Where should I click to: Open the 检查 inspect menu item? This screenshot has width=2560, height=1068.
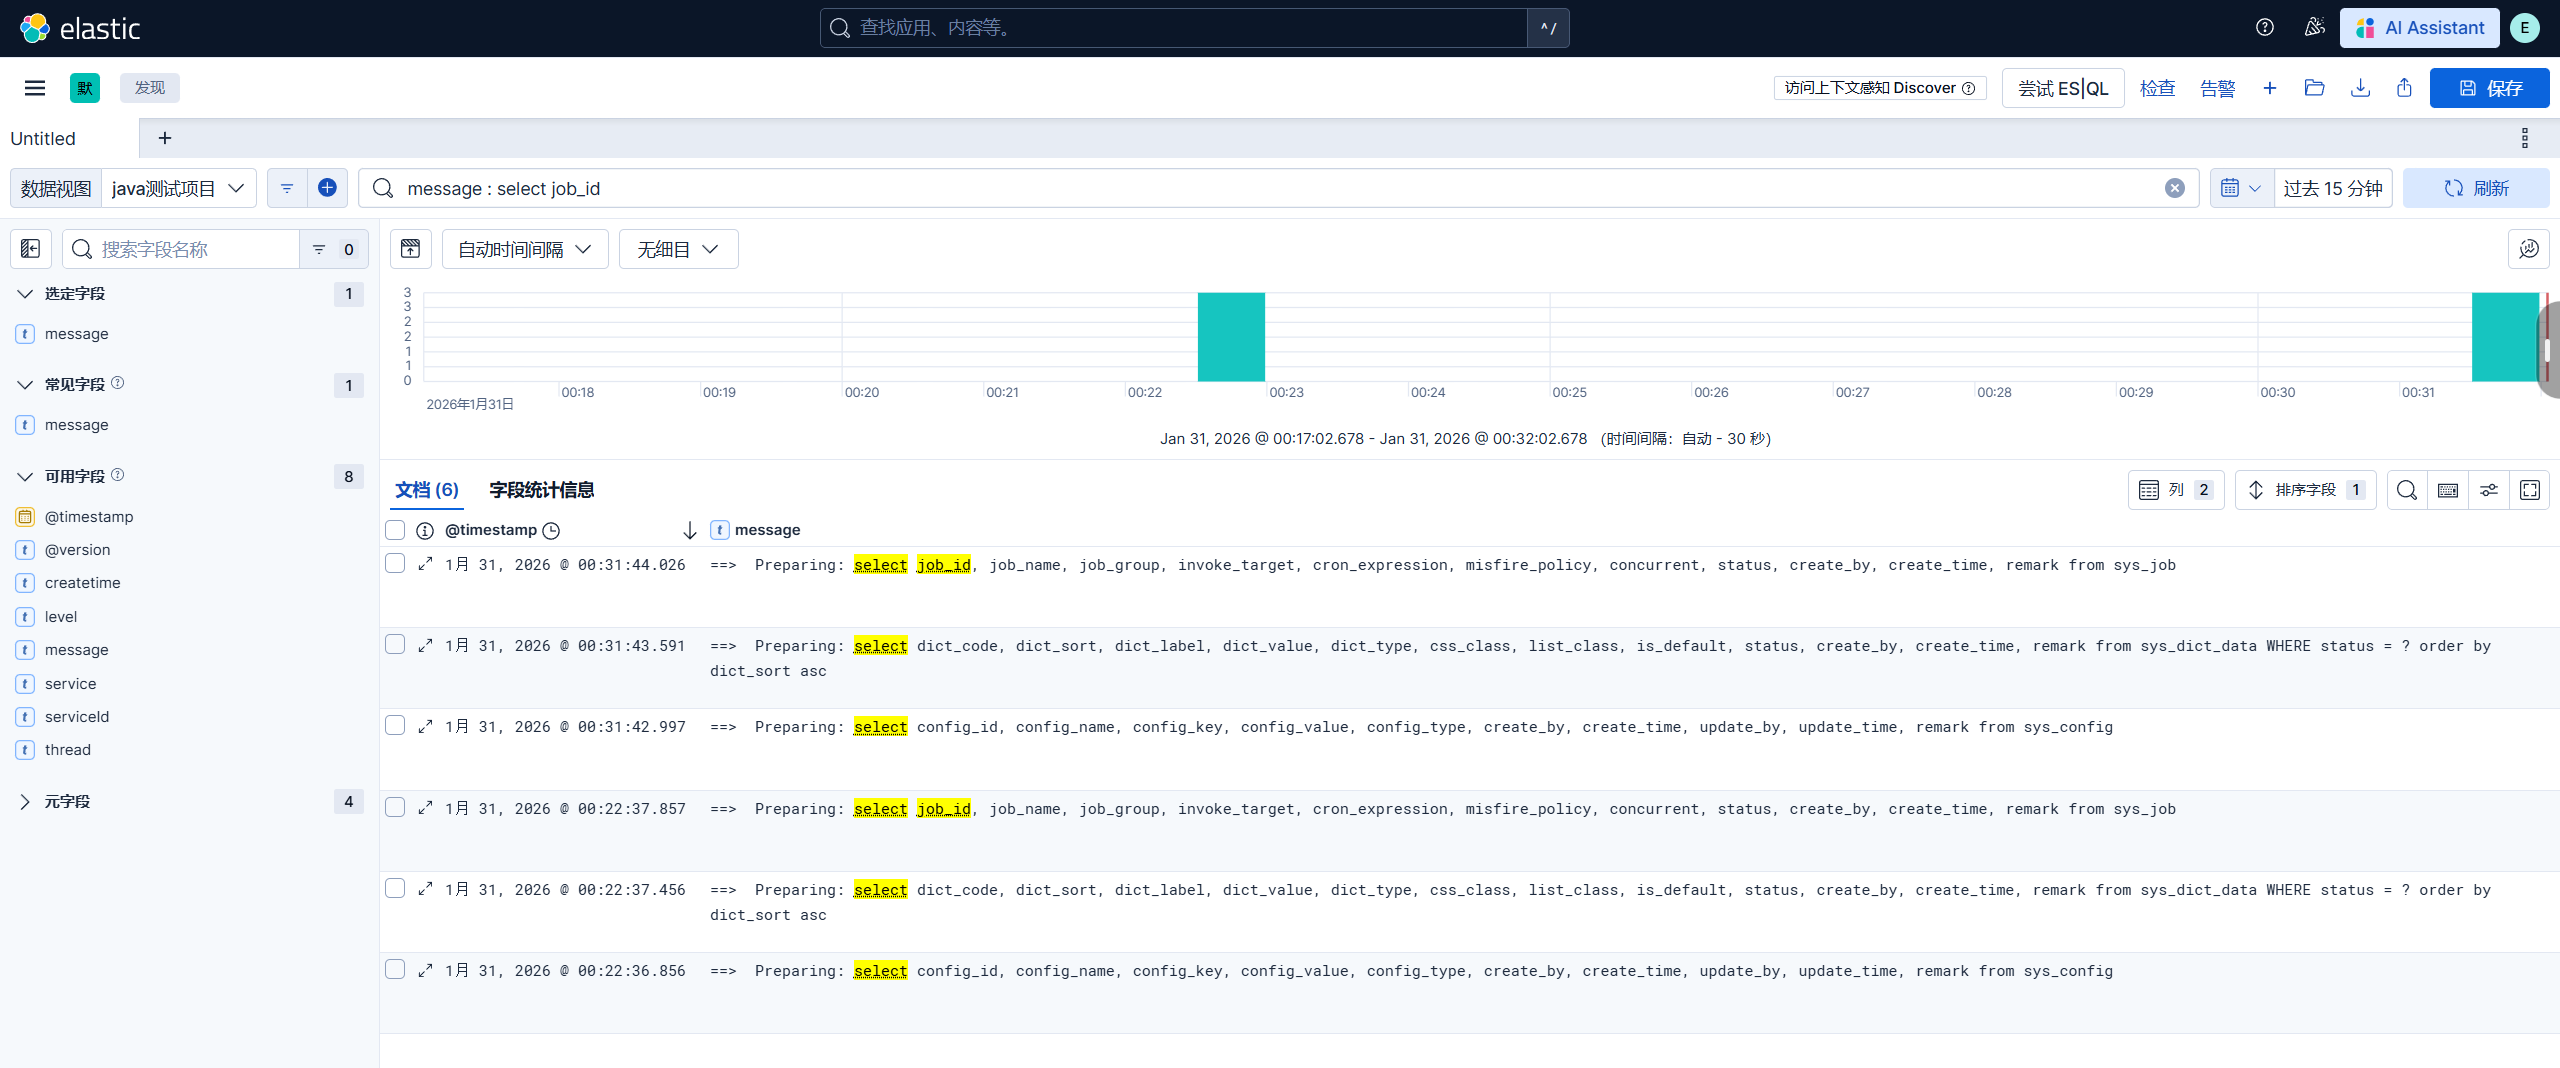(x=2157, y=88)
